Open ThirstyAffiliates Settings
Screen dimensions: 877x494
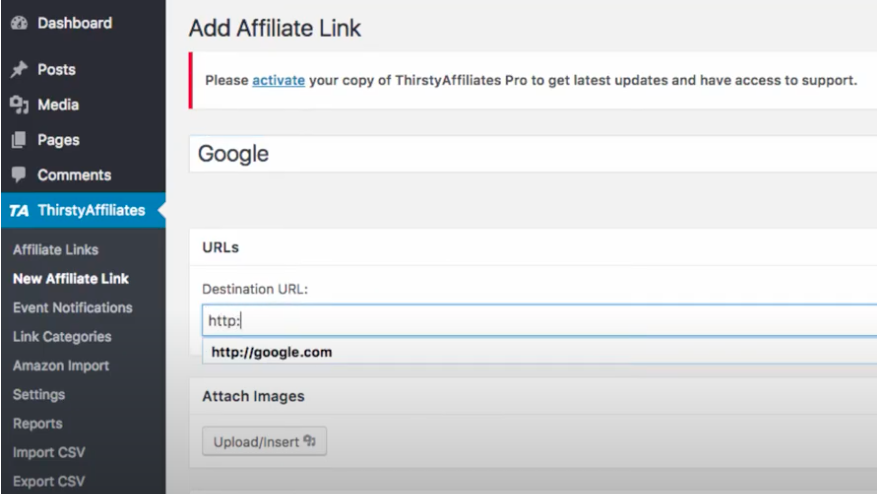click(x=39, y=395)
